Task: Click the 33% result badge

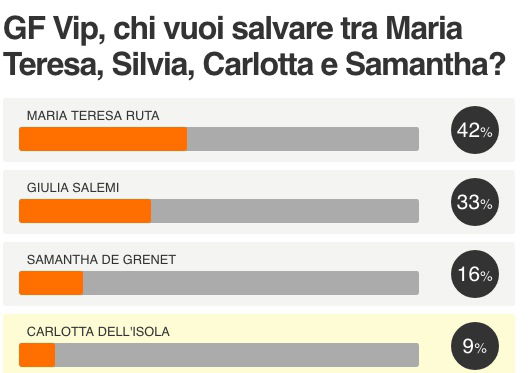Action: point(475,202)
